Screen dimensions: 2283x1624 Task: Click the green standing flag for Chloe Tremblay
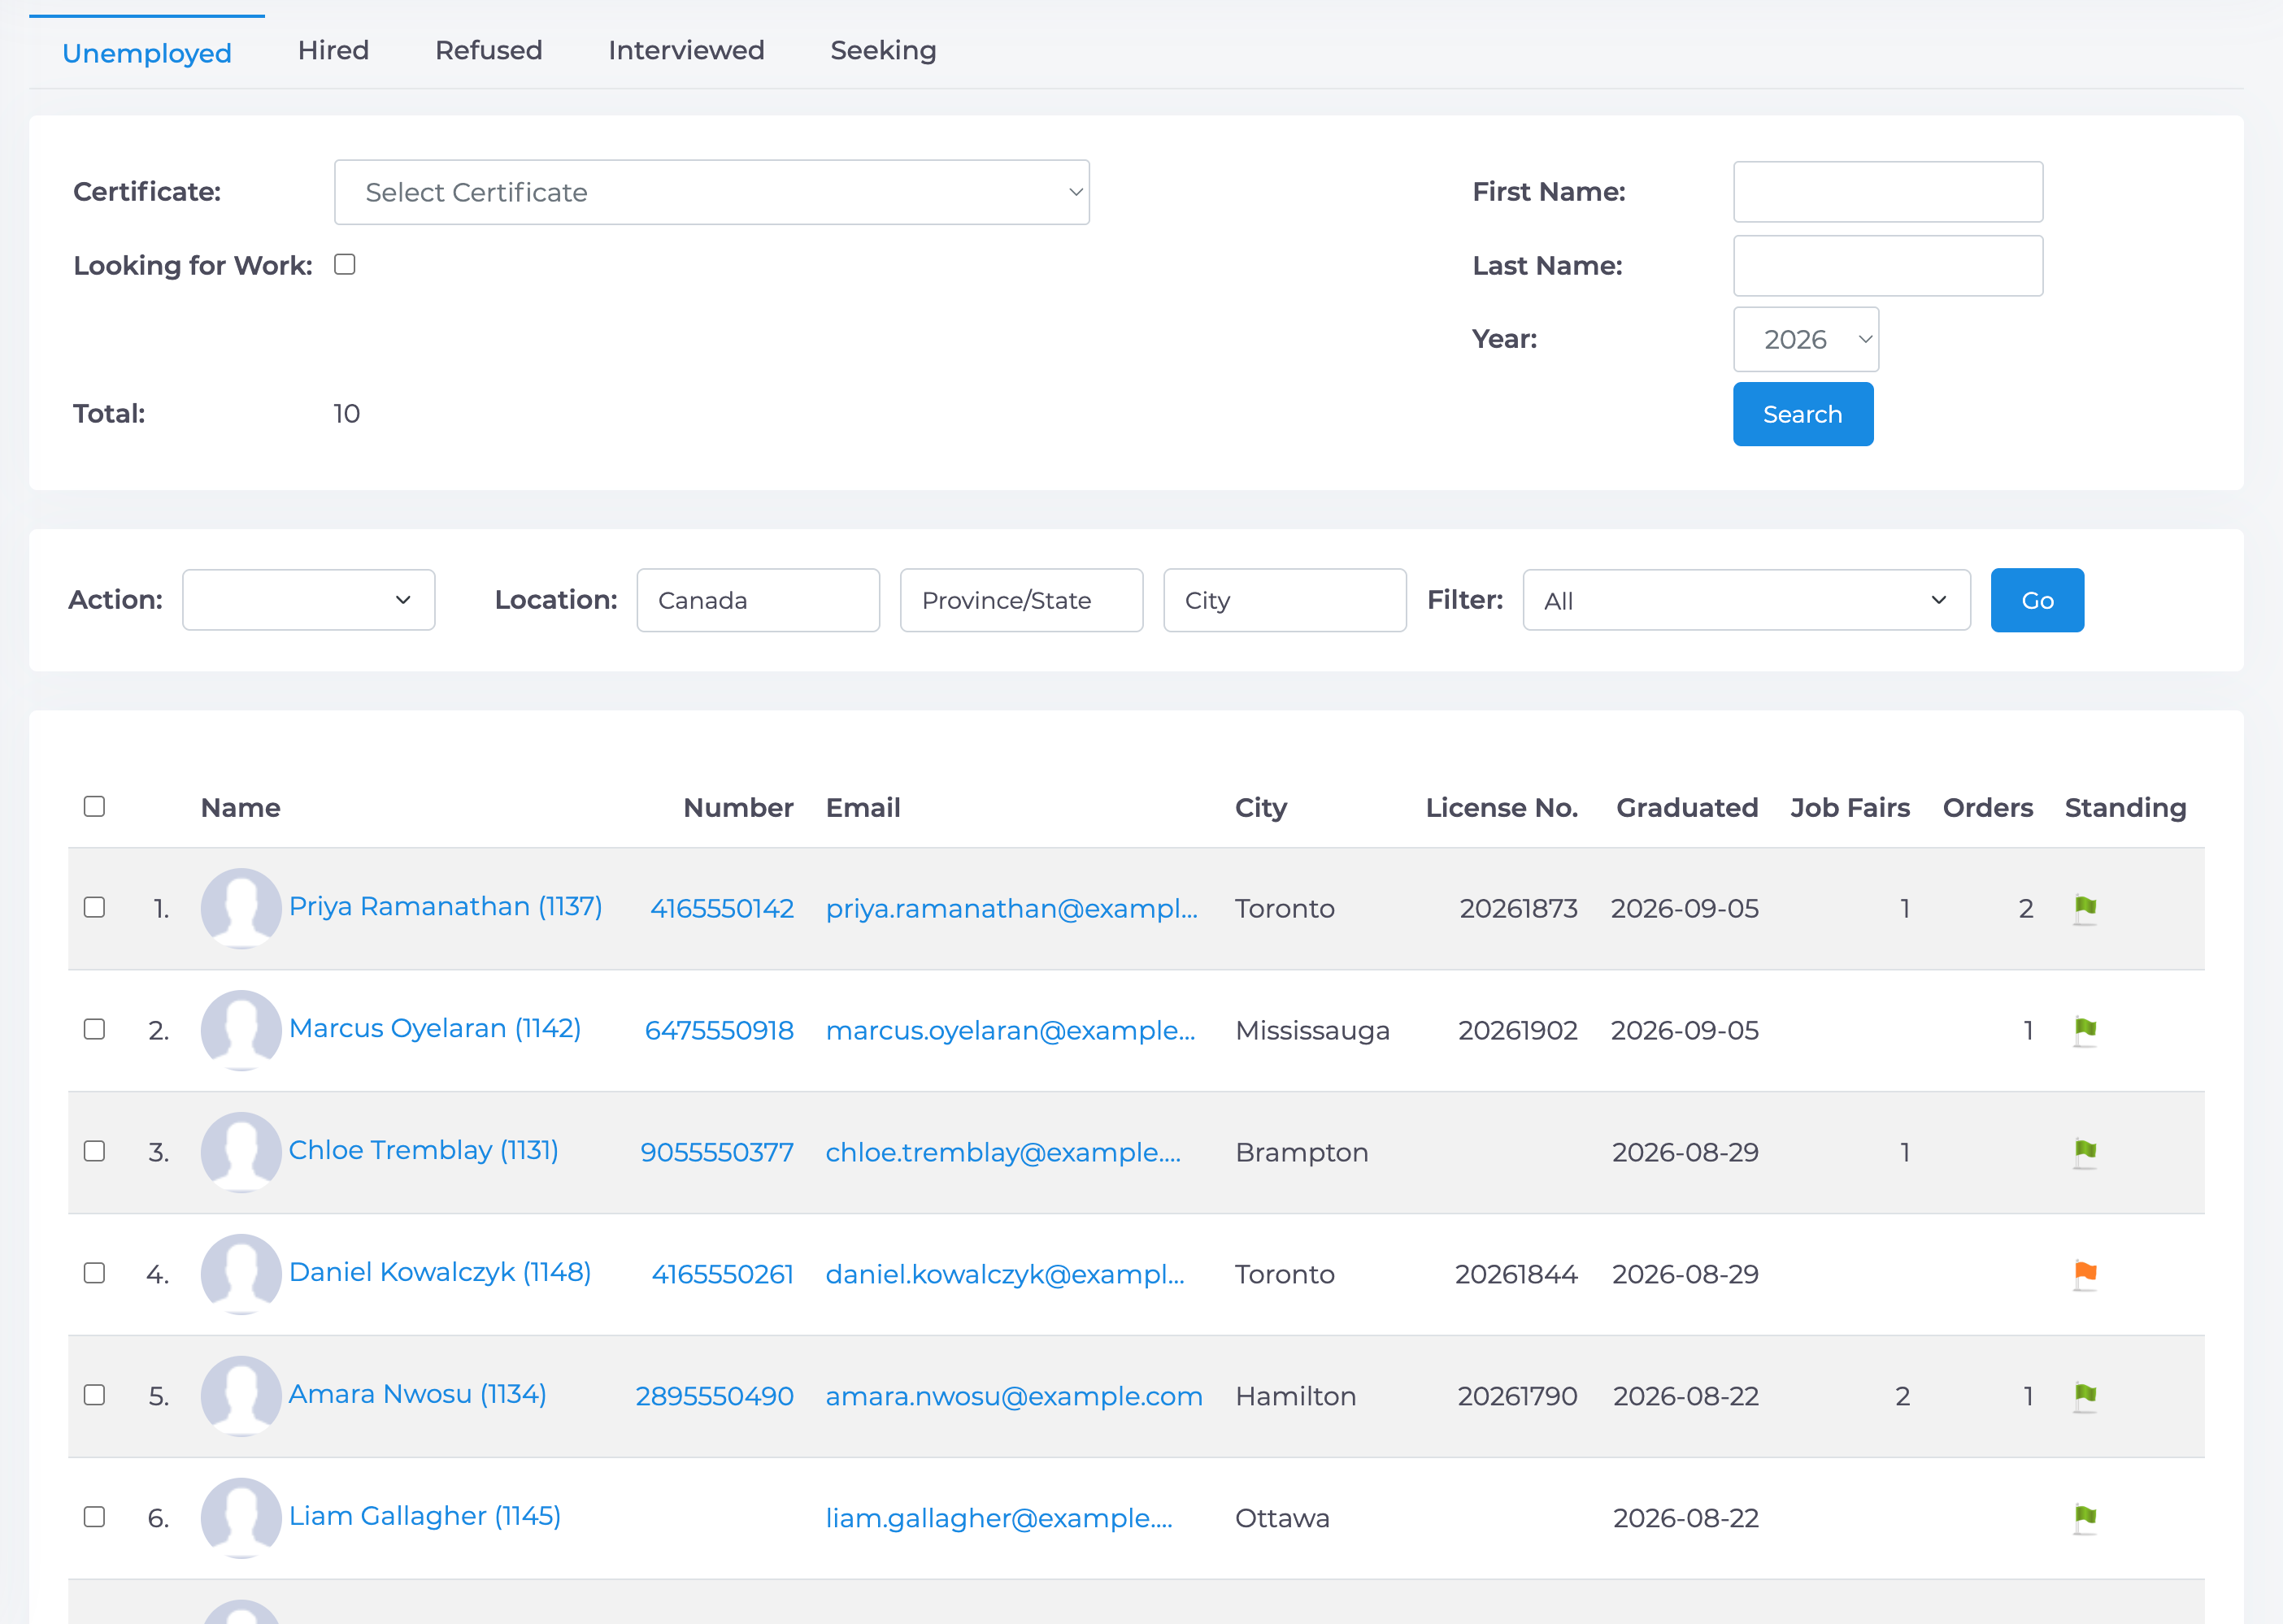tap(2085, 1153)
